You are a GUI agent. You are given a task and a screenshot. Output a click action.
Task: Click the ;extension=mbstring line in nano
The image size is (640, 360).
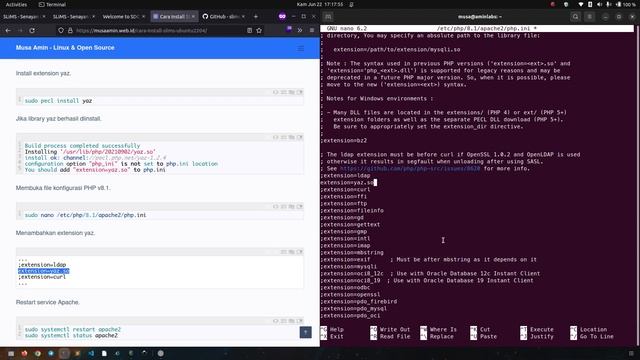coord(352,252)
